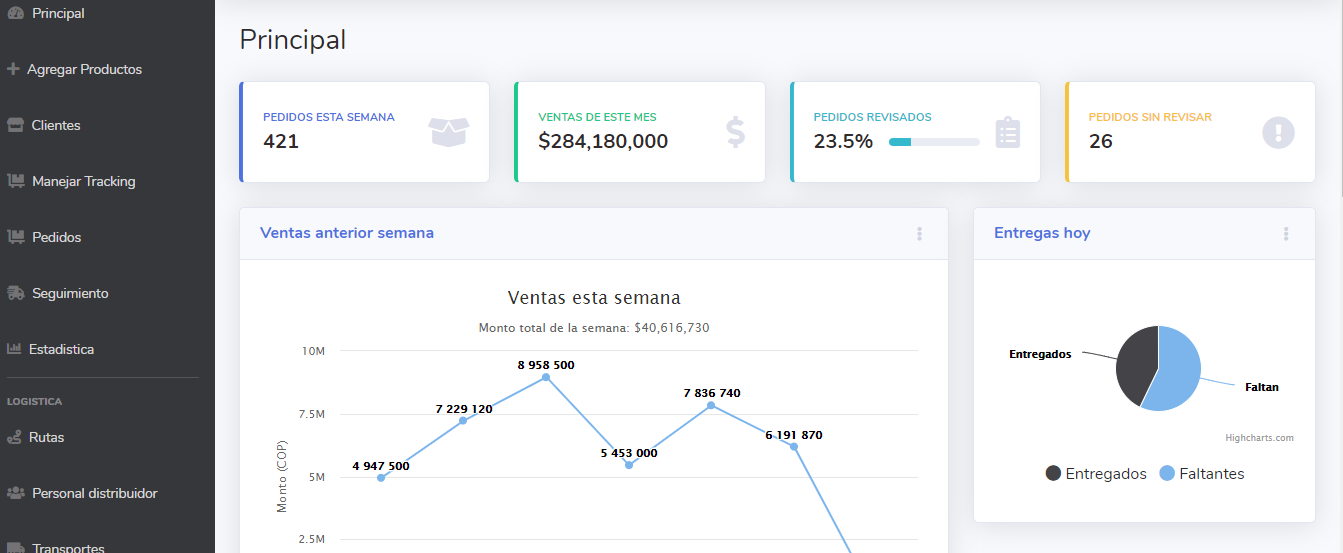Image resolution: width=1343 pixels, height=553 pixels.
Task: Click the Pedidos Revisados progress bar
Action: click(x=934, y=142)
